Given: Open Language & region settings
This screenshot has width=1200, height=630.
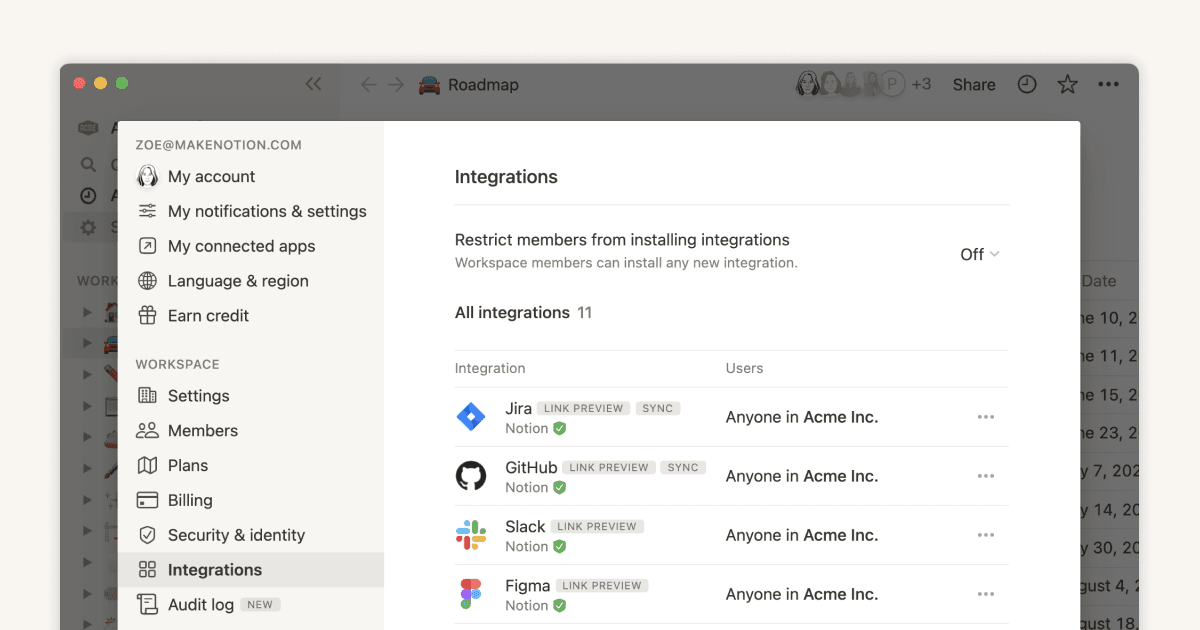Looking at the screenshot, I should point(238,281).
